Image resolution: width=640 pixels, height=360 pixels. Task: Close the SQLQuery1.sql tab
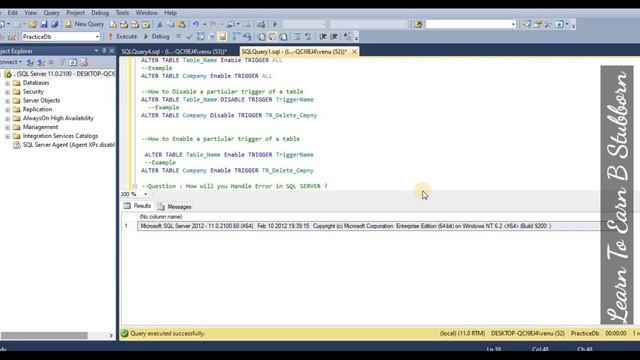[354, 51]
